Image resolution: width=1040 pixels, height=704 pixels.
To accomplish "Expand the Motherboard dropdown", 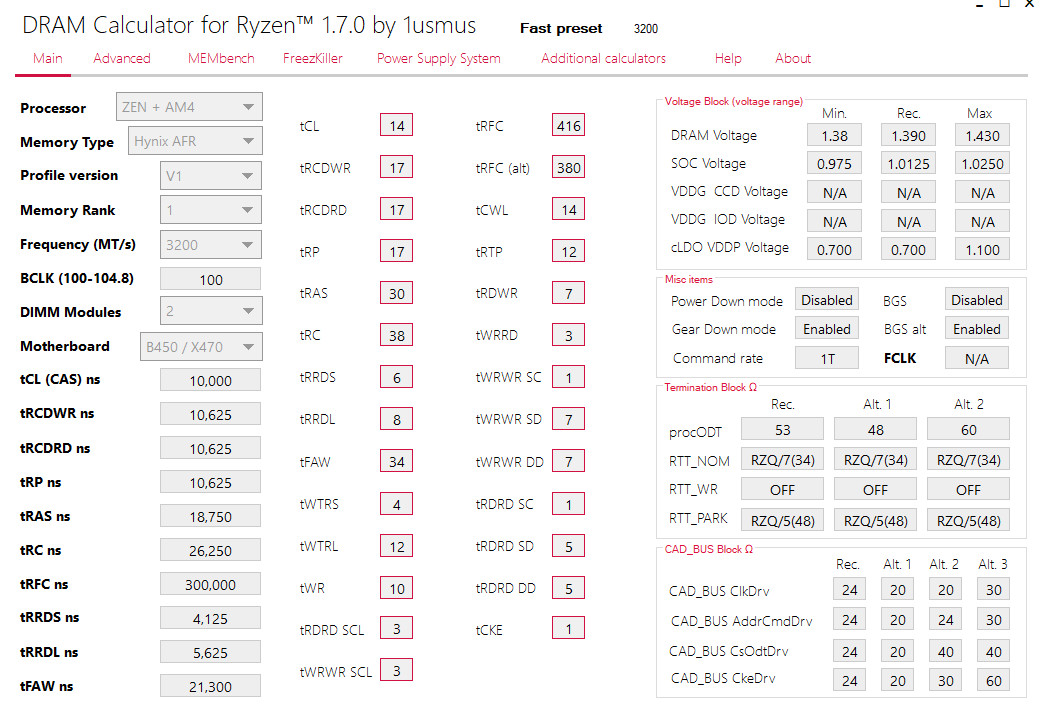I will 201,346.
